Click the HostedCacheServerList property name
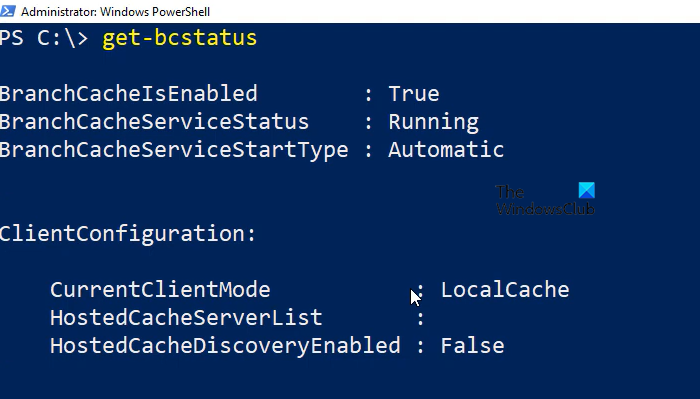700x399 pixels. pyautogui.click(x=186, y=318)
